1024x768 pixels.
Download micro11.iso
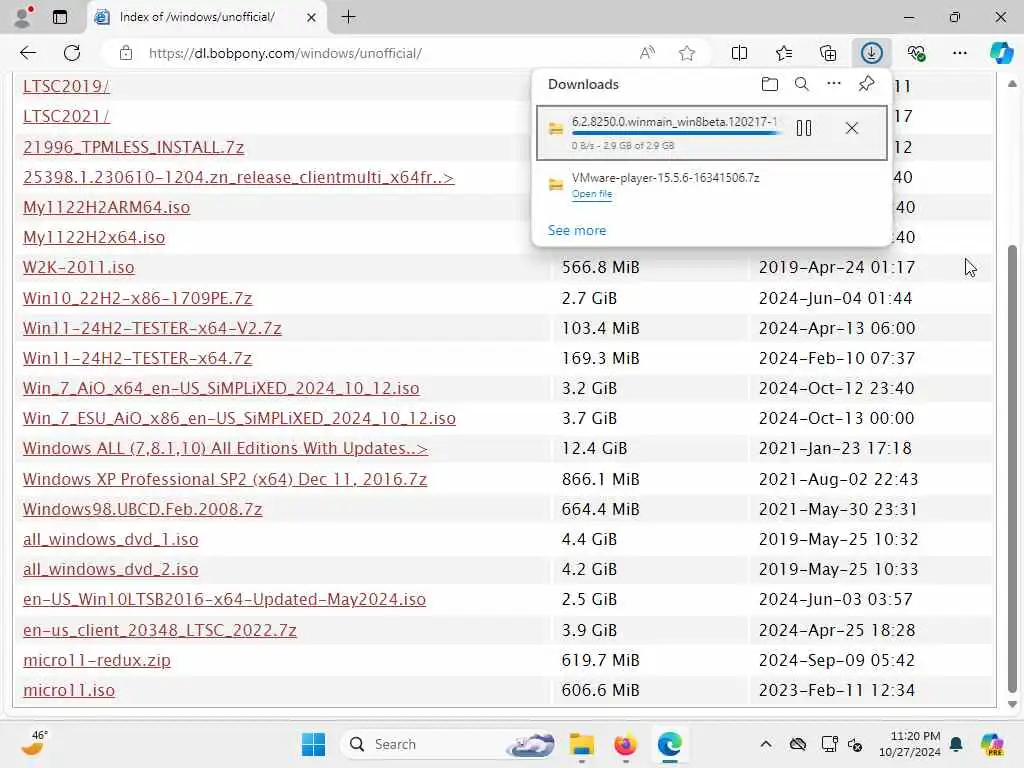pos(69,690)
